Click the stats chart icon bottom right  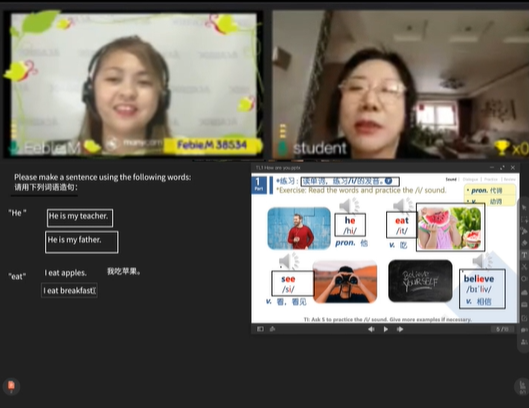tap(522, 386)
